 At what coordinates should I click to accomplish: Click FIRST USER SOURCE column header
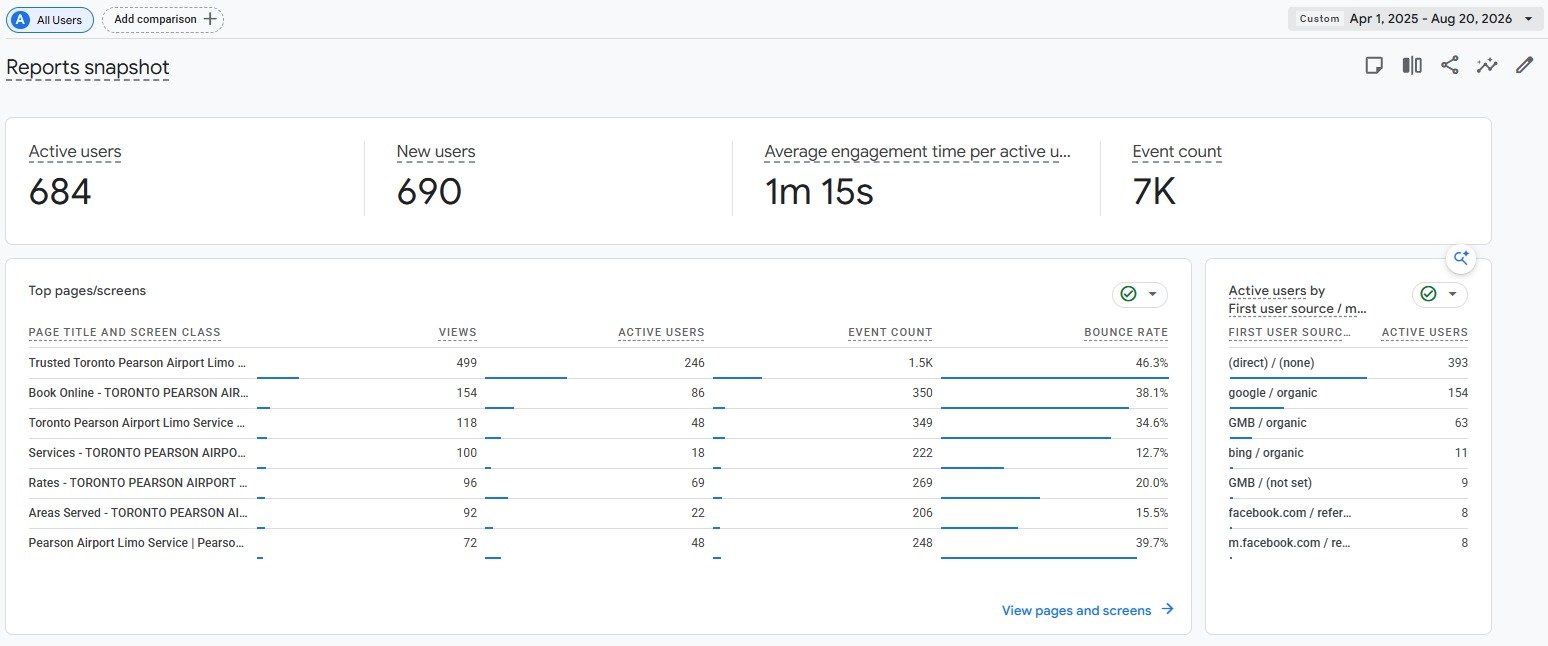(x=1290, y=333)
